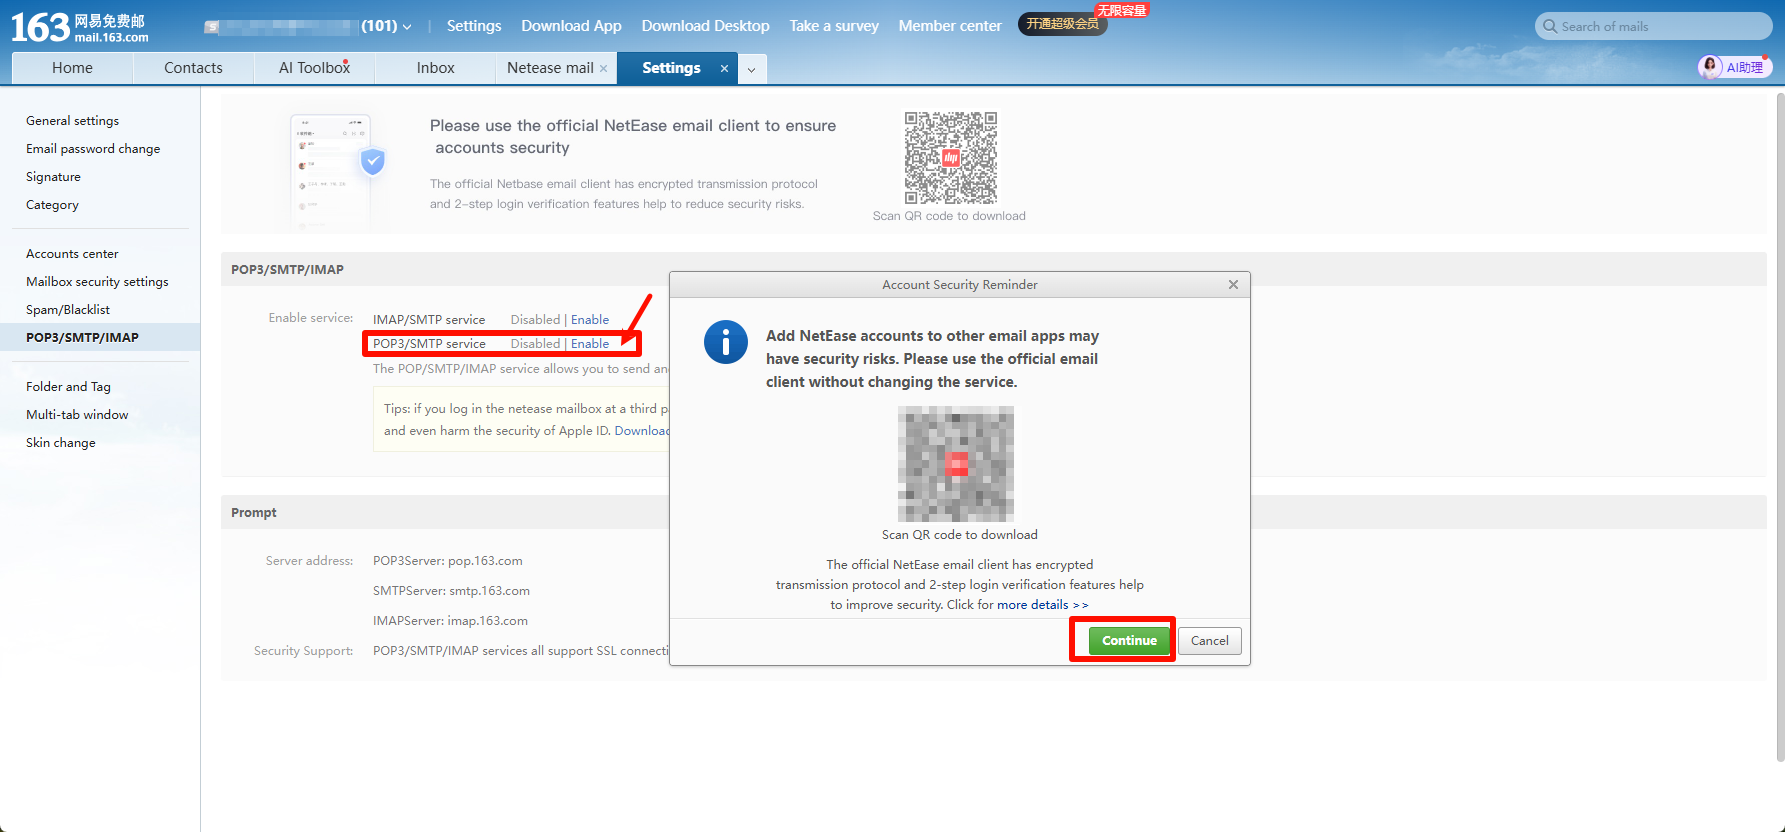Focus the Search of mails field
The height and width of the screenshot is (832, 1785).
1653,27
